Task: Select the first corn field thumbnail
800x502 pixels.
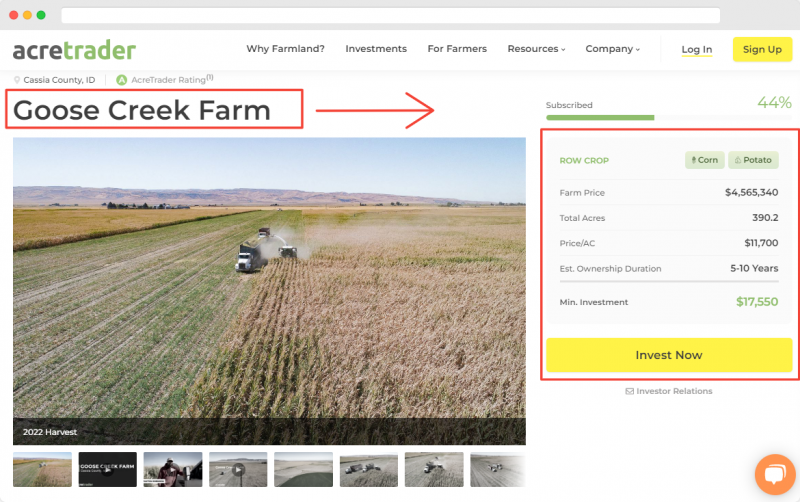Action: pyautogui.click(x=42, y=469)
